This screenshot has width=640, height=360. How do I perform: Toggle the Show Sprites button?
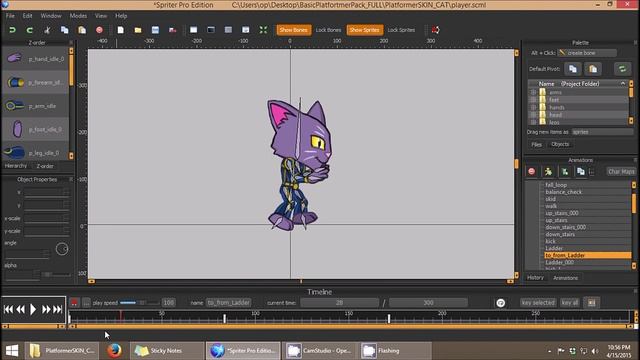click(364, 30)
